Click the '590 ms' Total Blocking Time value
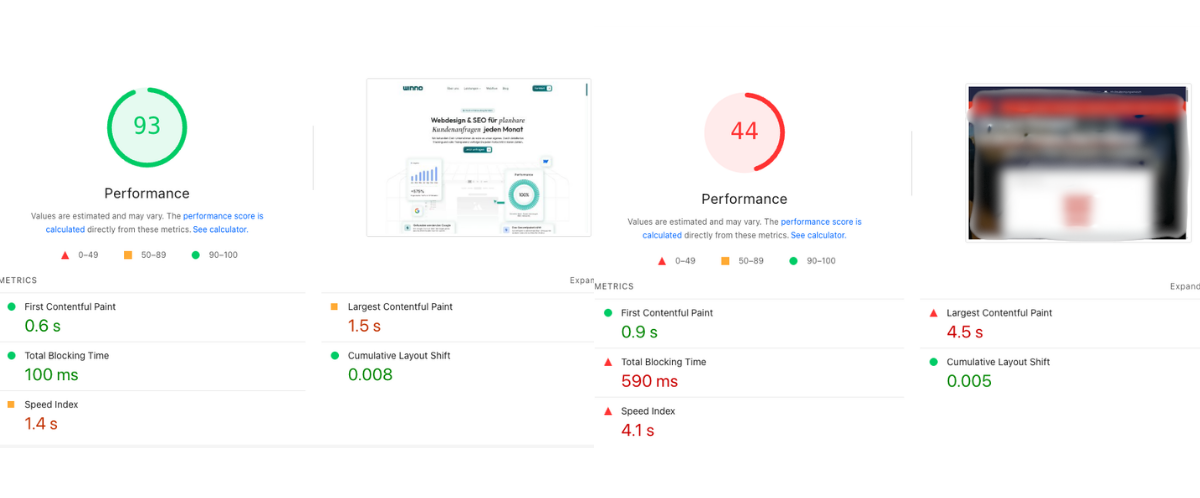The width and height of the screenshot is (1200, 498). (x=649, y=381)
